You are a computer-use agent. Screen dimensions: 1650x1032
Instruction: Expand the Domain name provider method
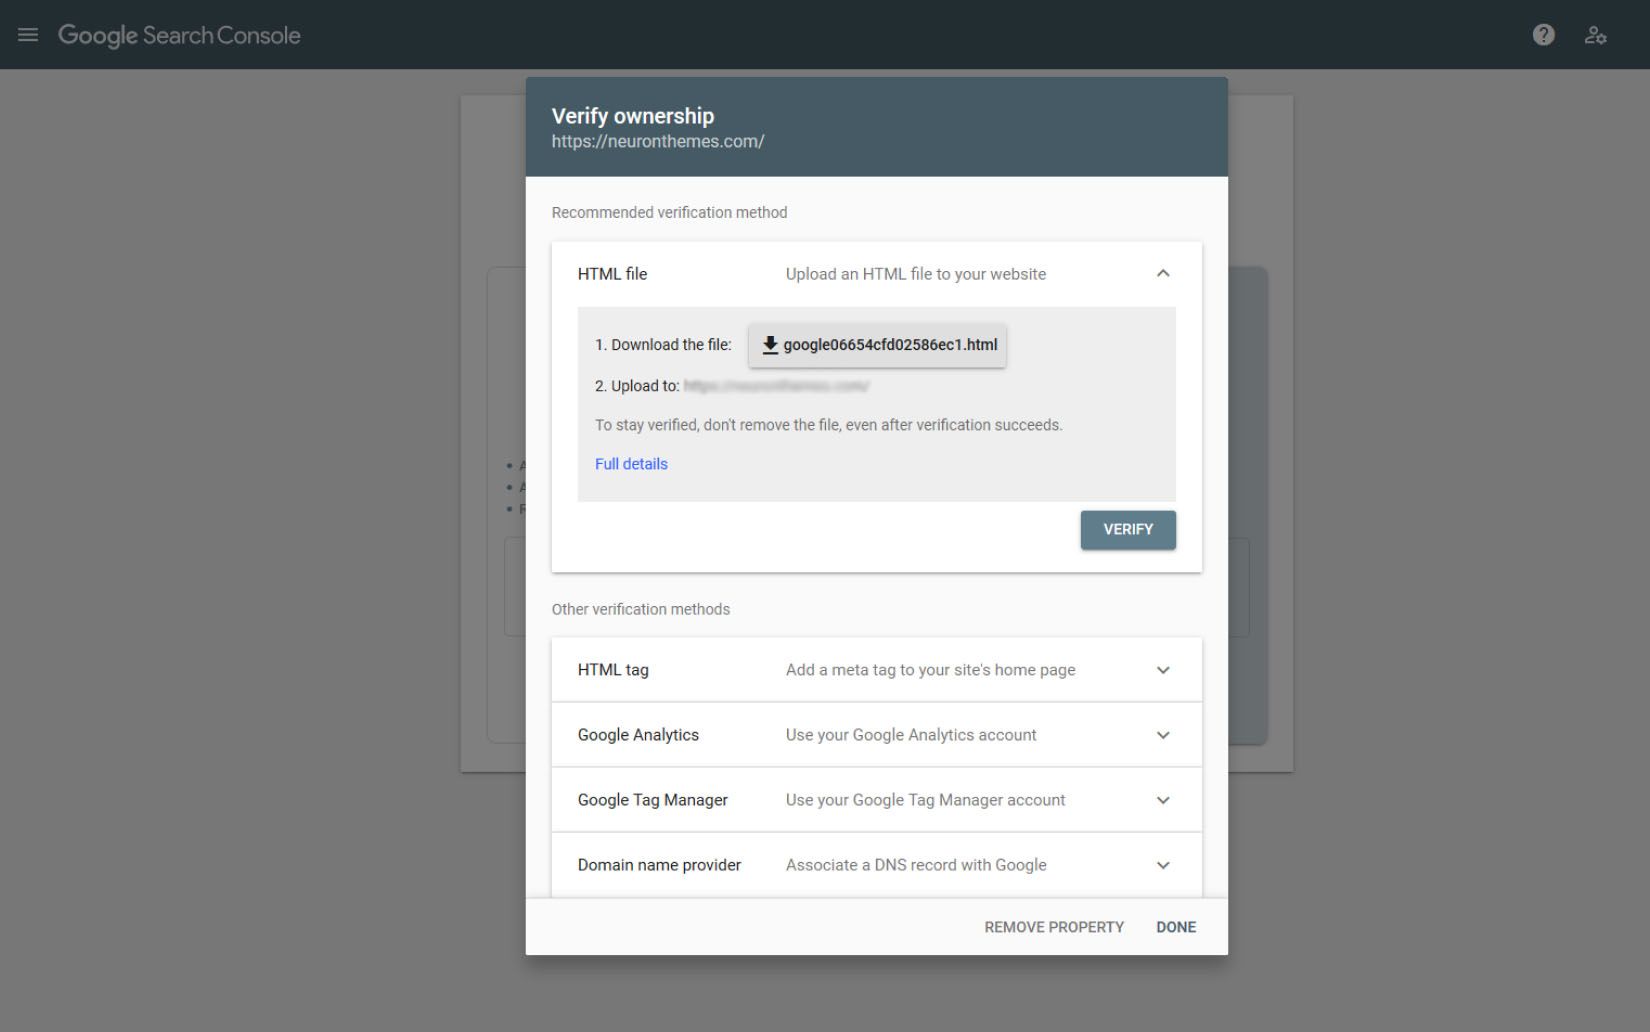pos(1163,864)
